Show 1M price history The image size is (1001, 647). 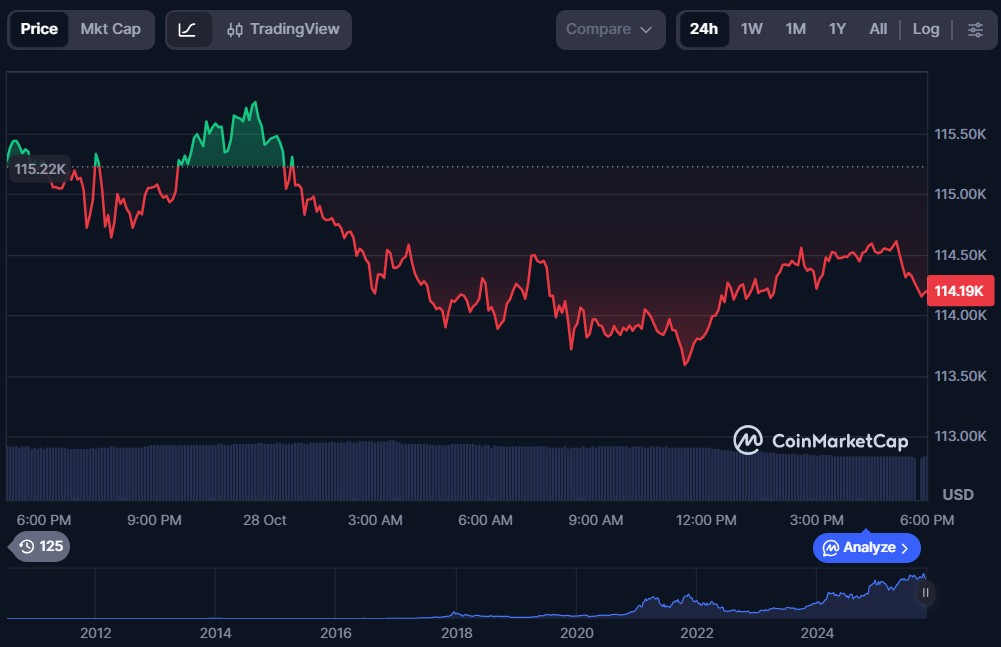pyautogui.click(x=795, y=30)
